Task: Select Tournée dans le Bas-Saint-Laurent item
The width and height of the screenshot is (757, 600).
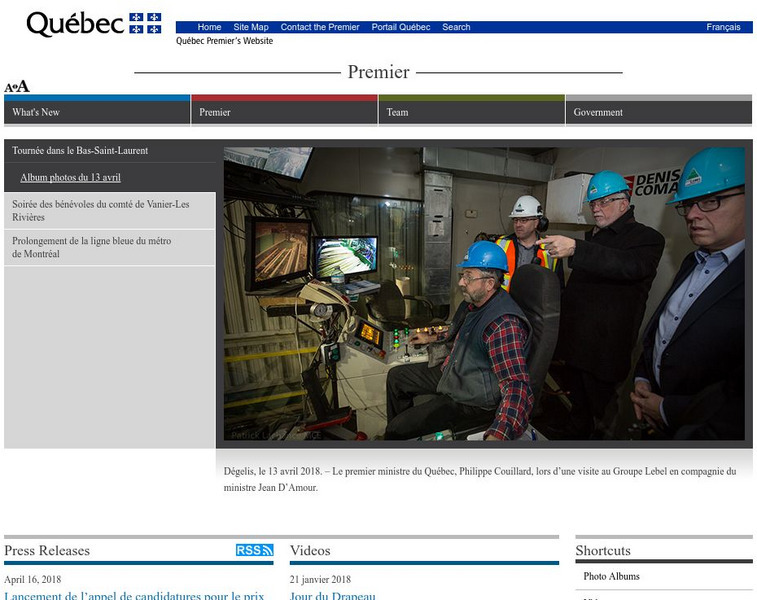Action: coord(110,151)
